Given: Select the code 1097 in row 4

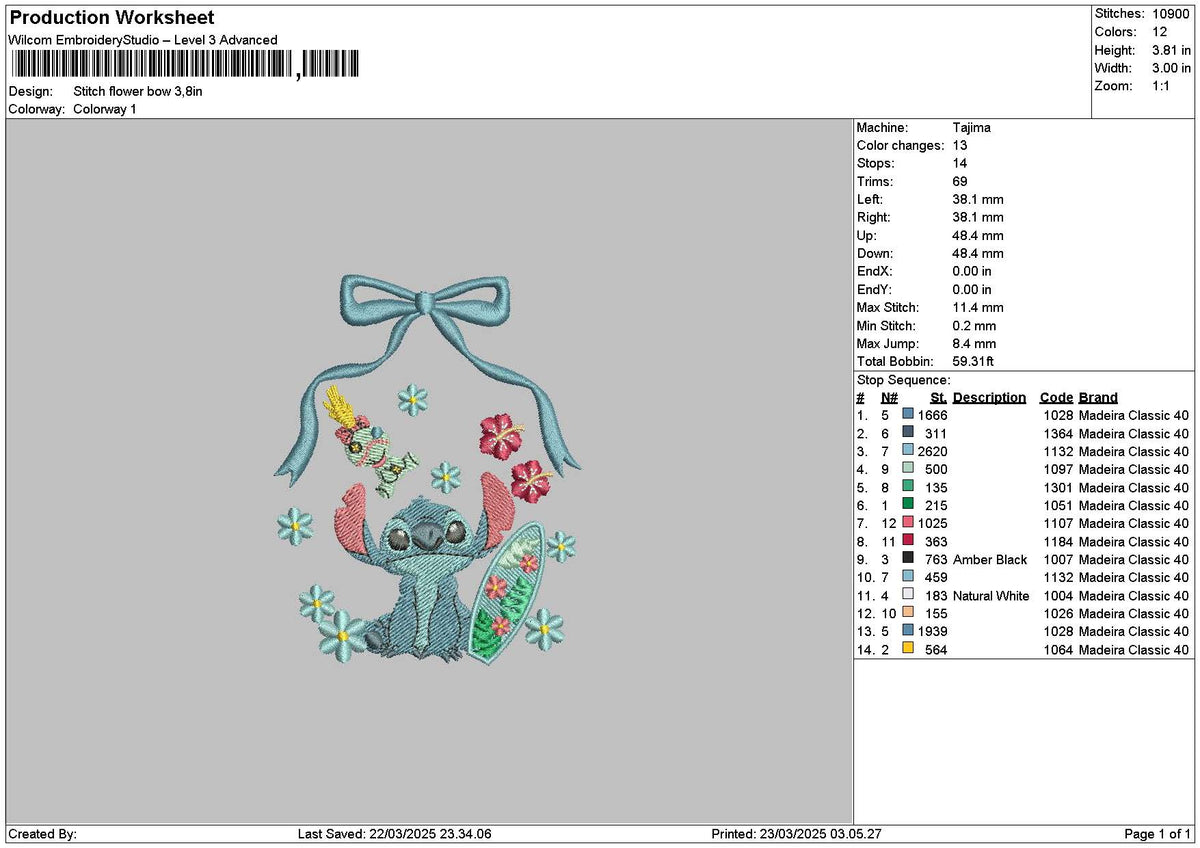Looking at the screenshot, I should coord(1057,469).
